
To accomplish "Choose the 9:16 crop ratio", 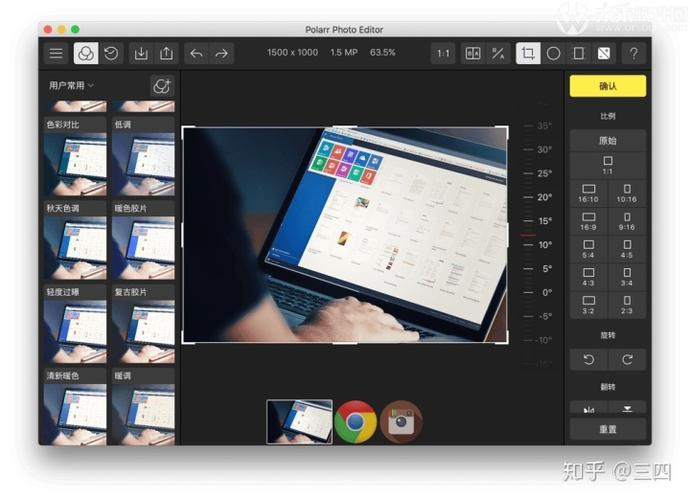I will [x=627, y=221].
